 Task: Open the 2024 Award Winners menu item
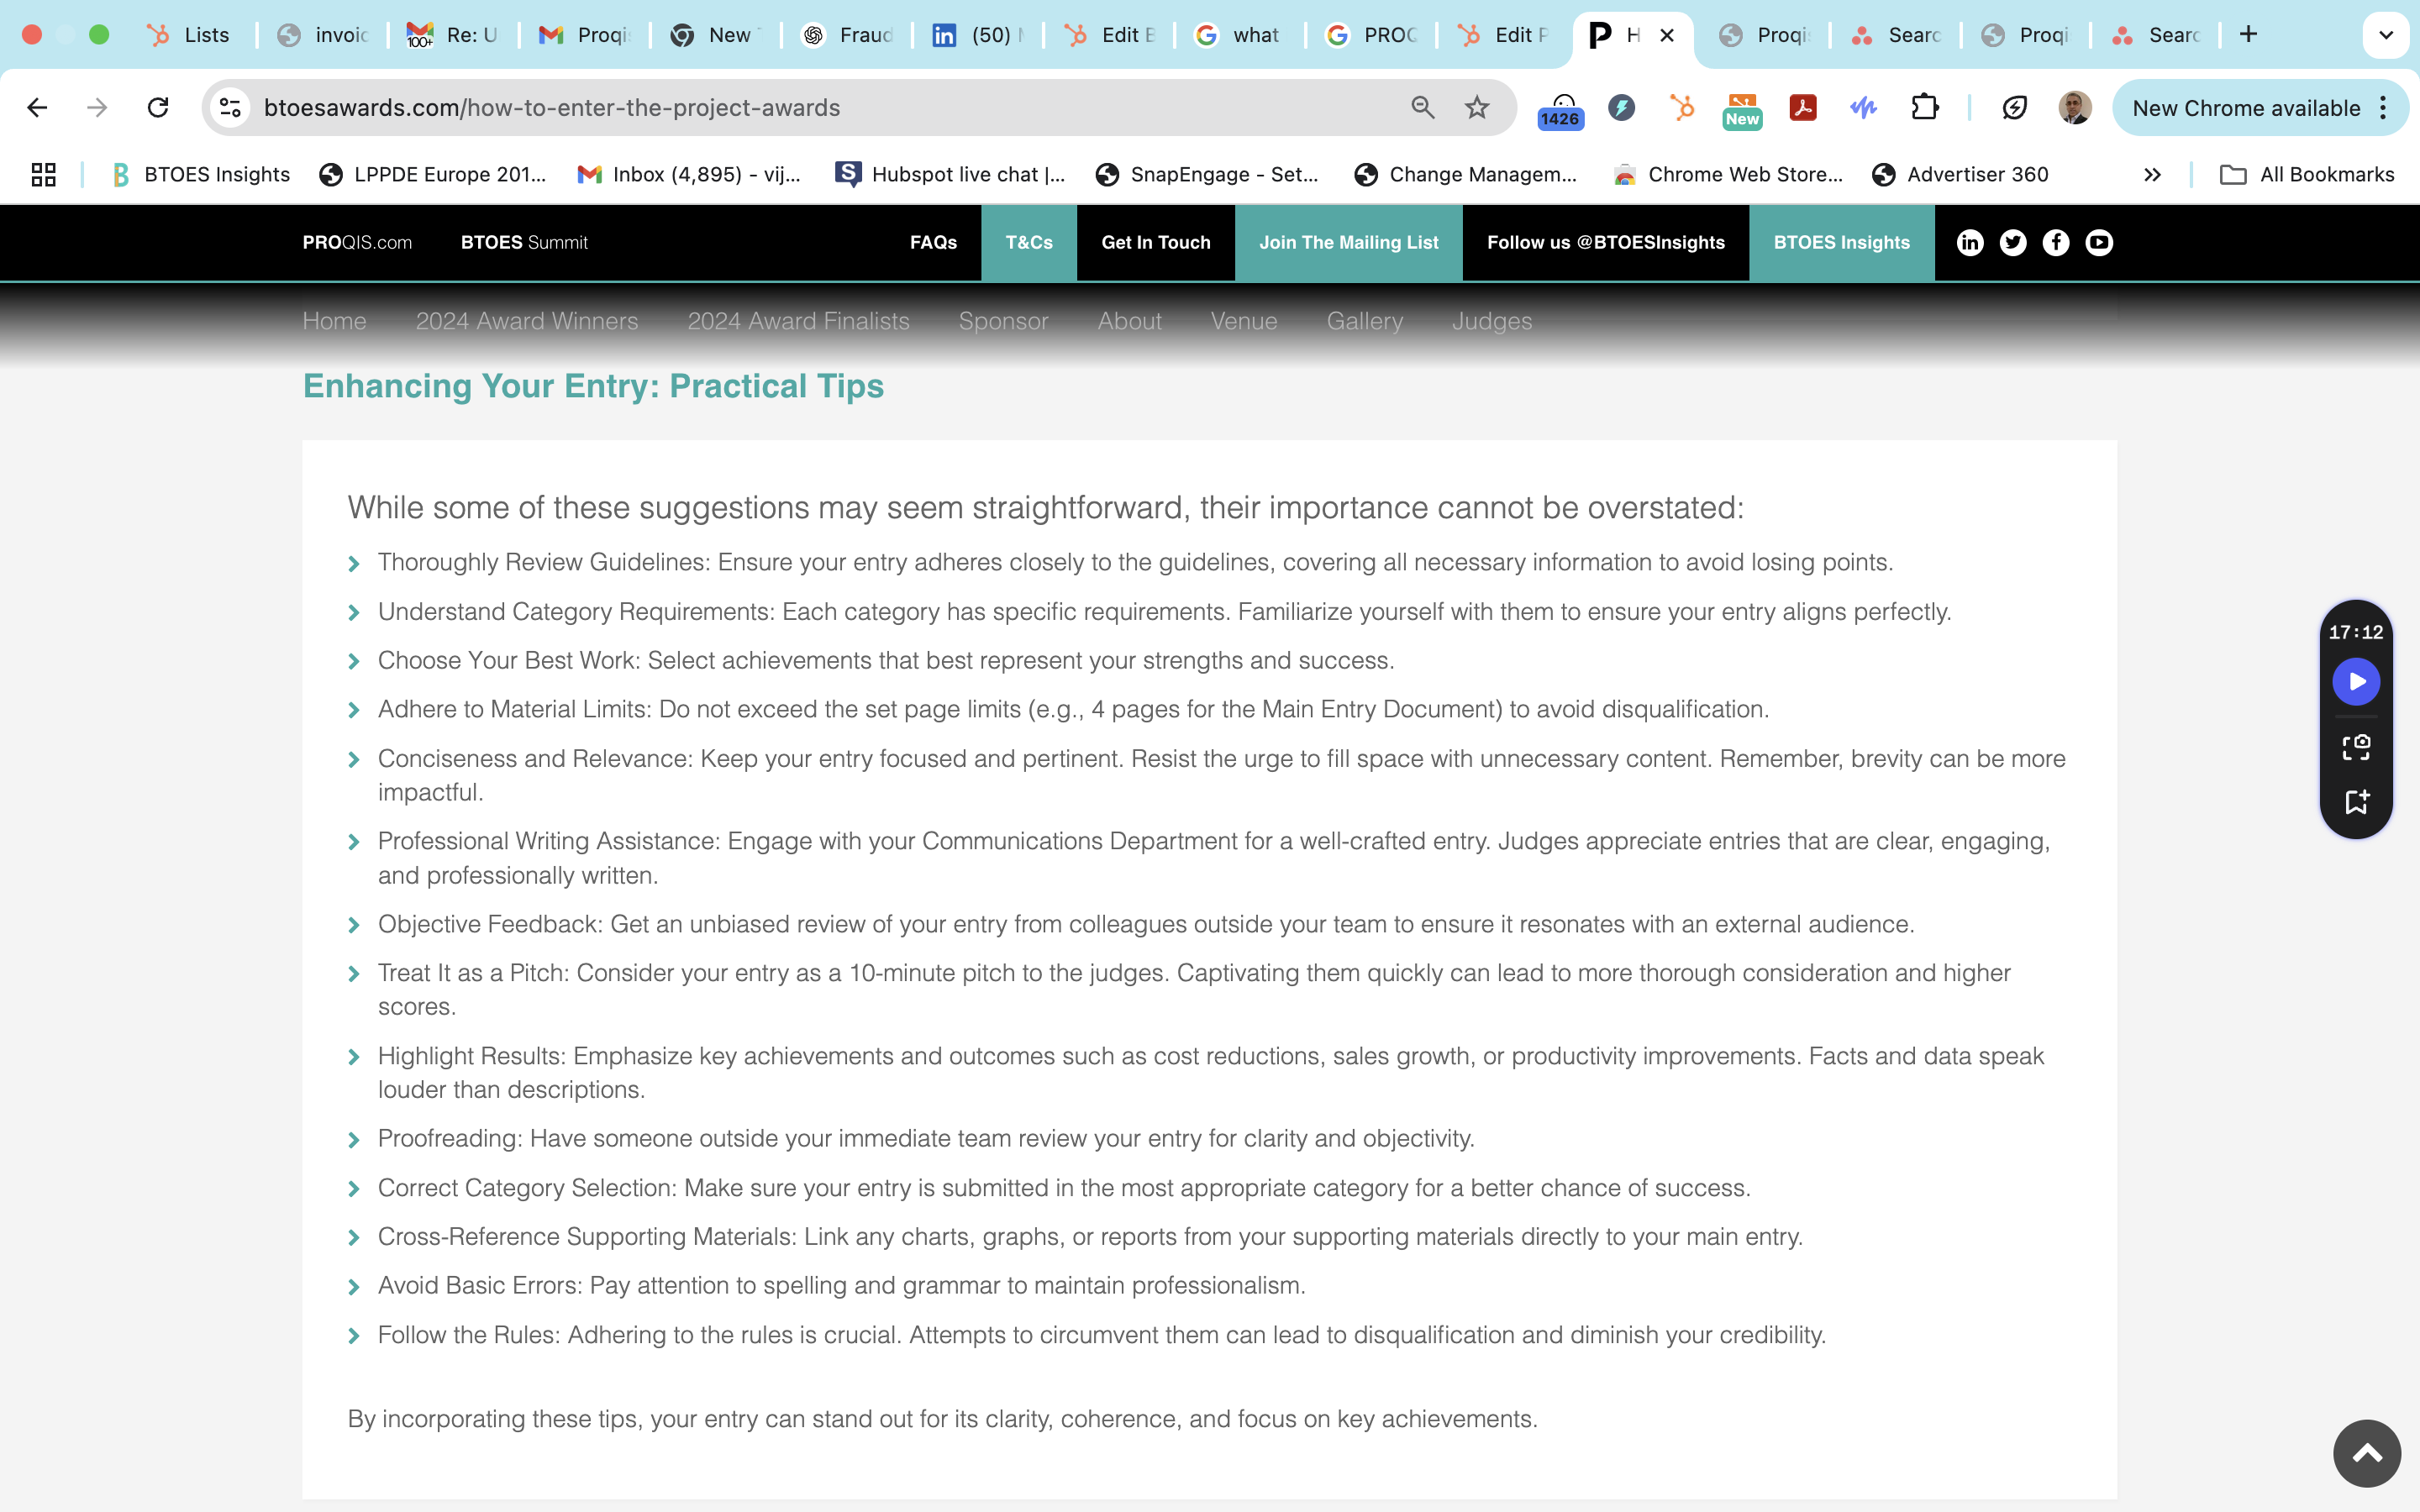tap(526, 321)
